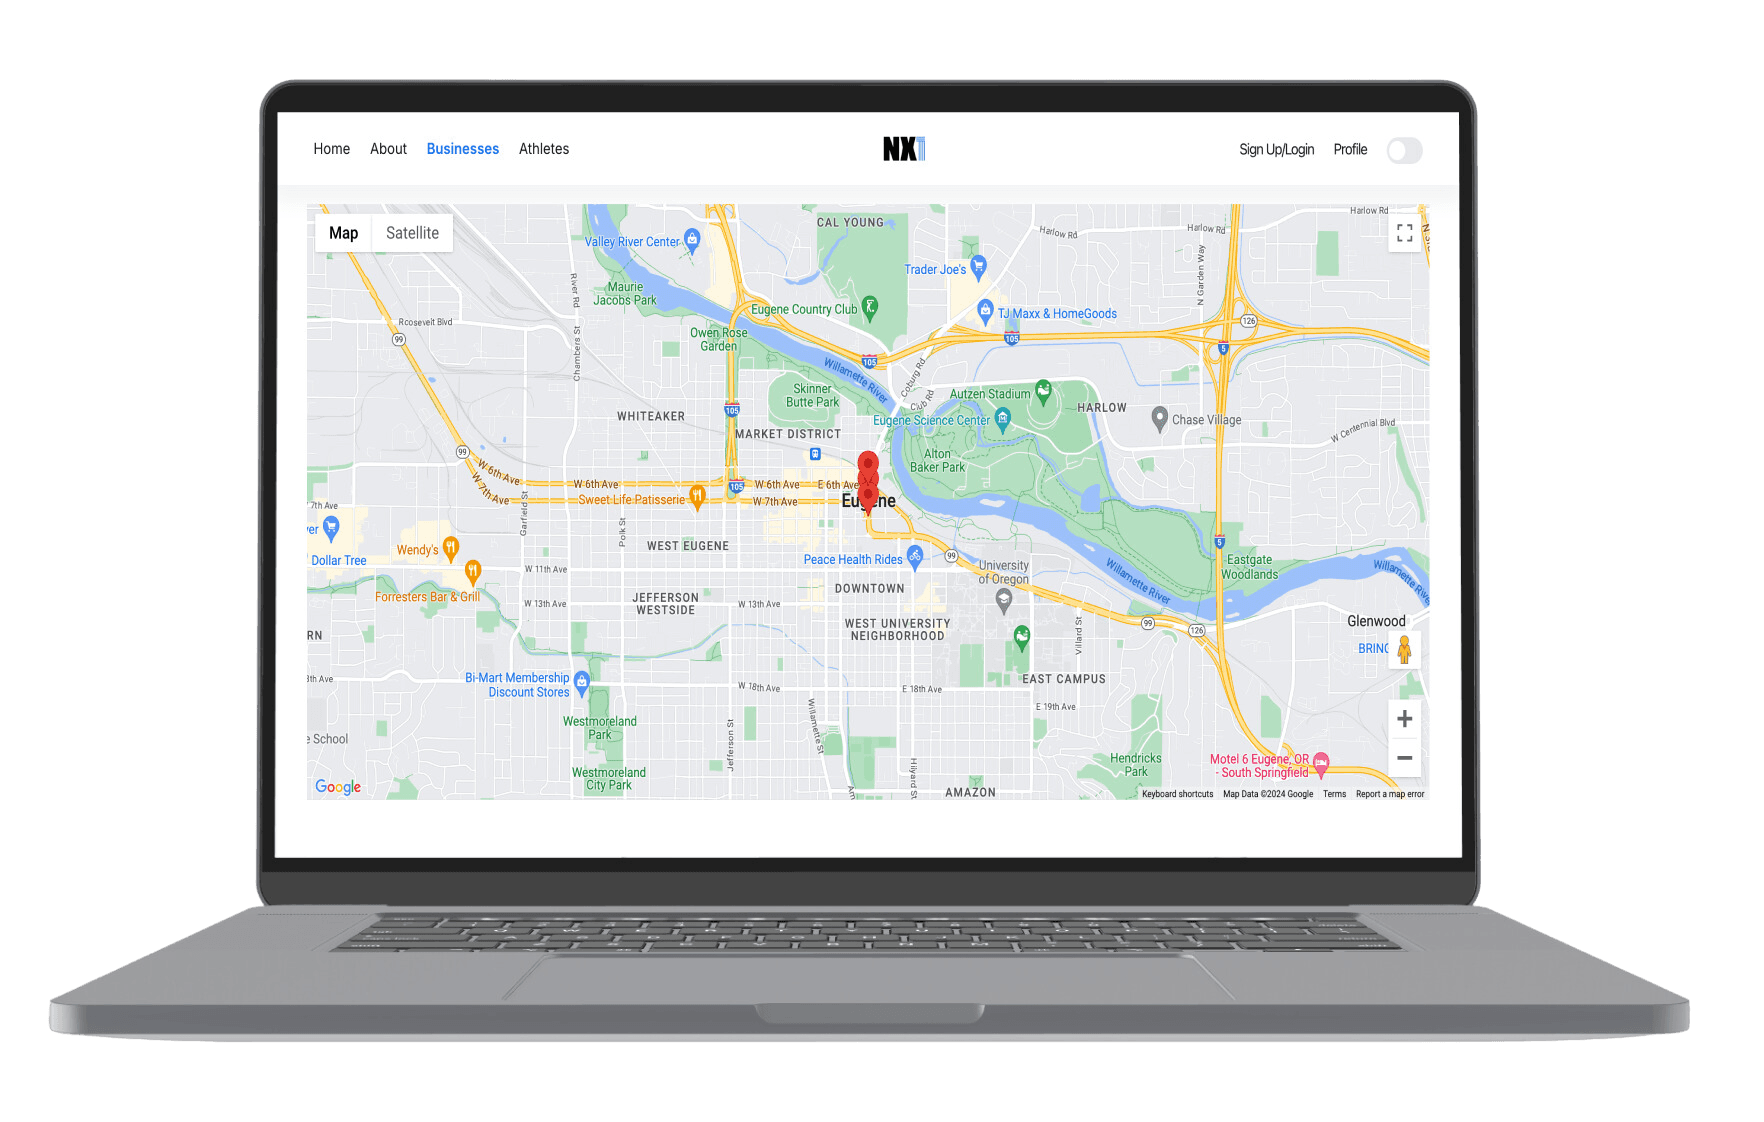1764x1122 pixels.
Task: Click the Westmoreland City Park label
Action: click(x=608, y=779)
